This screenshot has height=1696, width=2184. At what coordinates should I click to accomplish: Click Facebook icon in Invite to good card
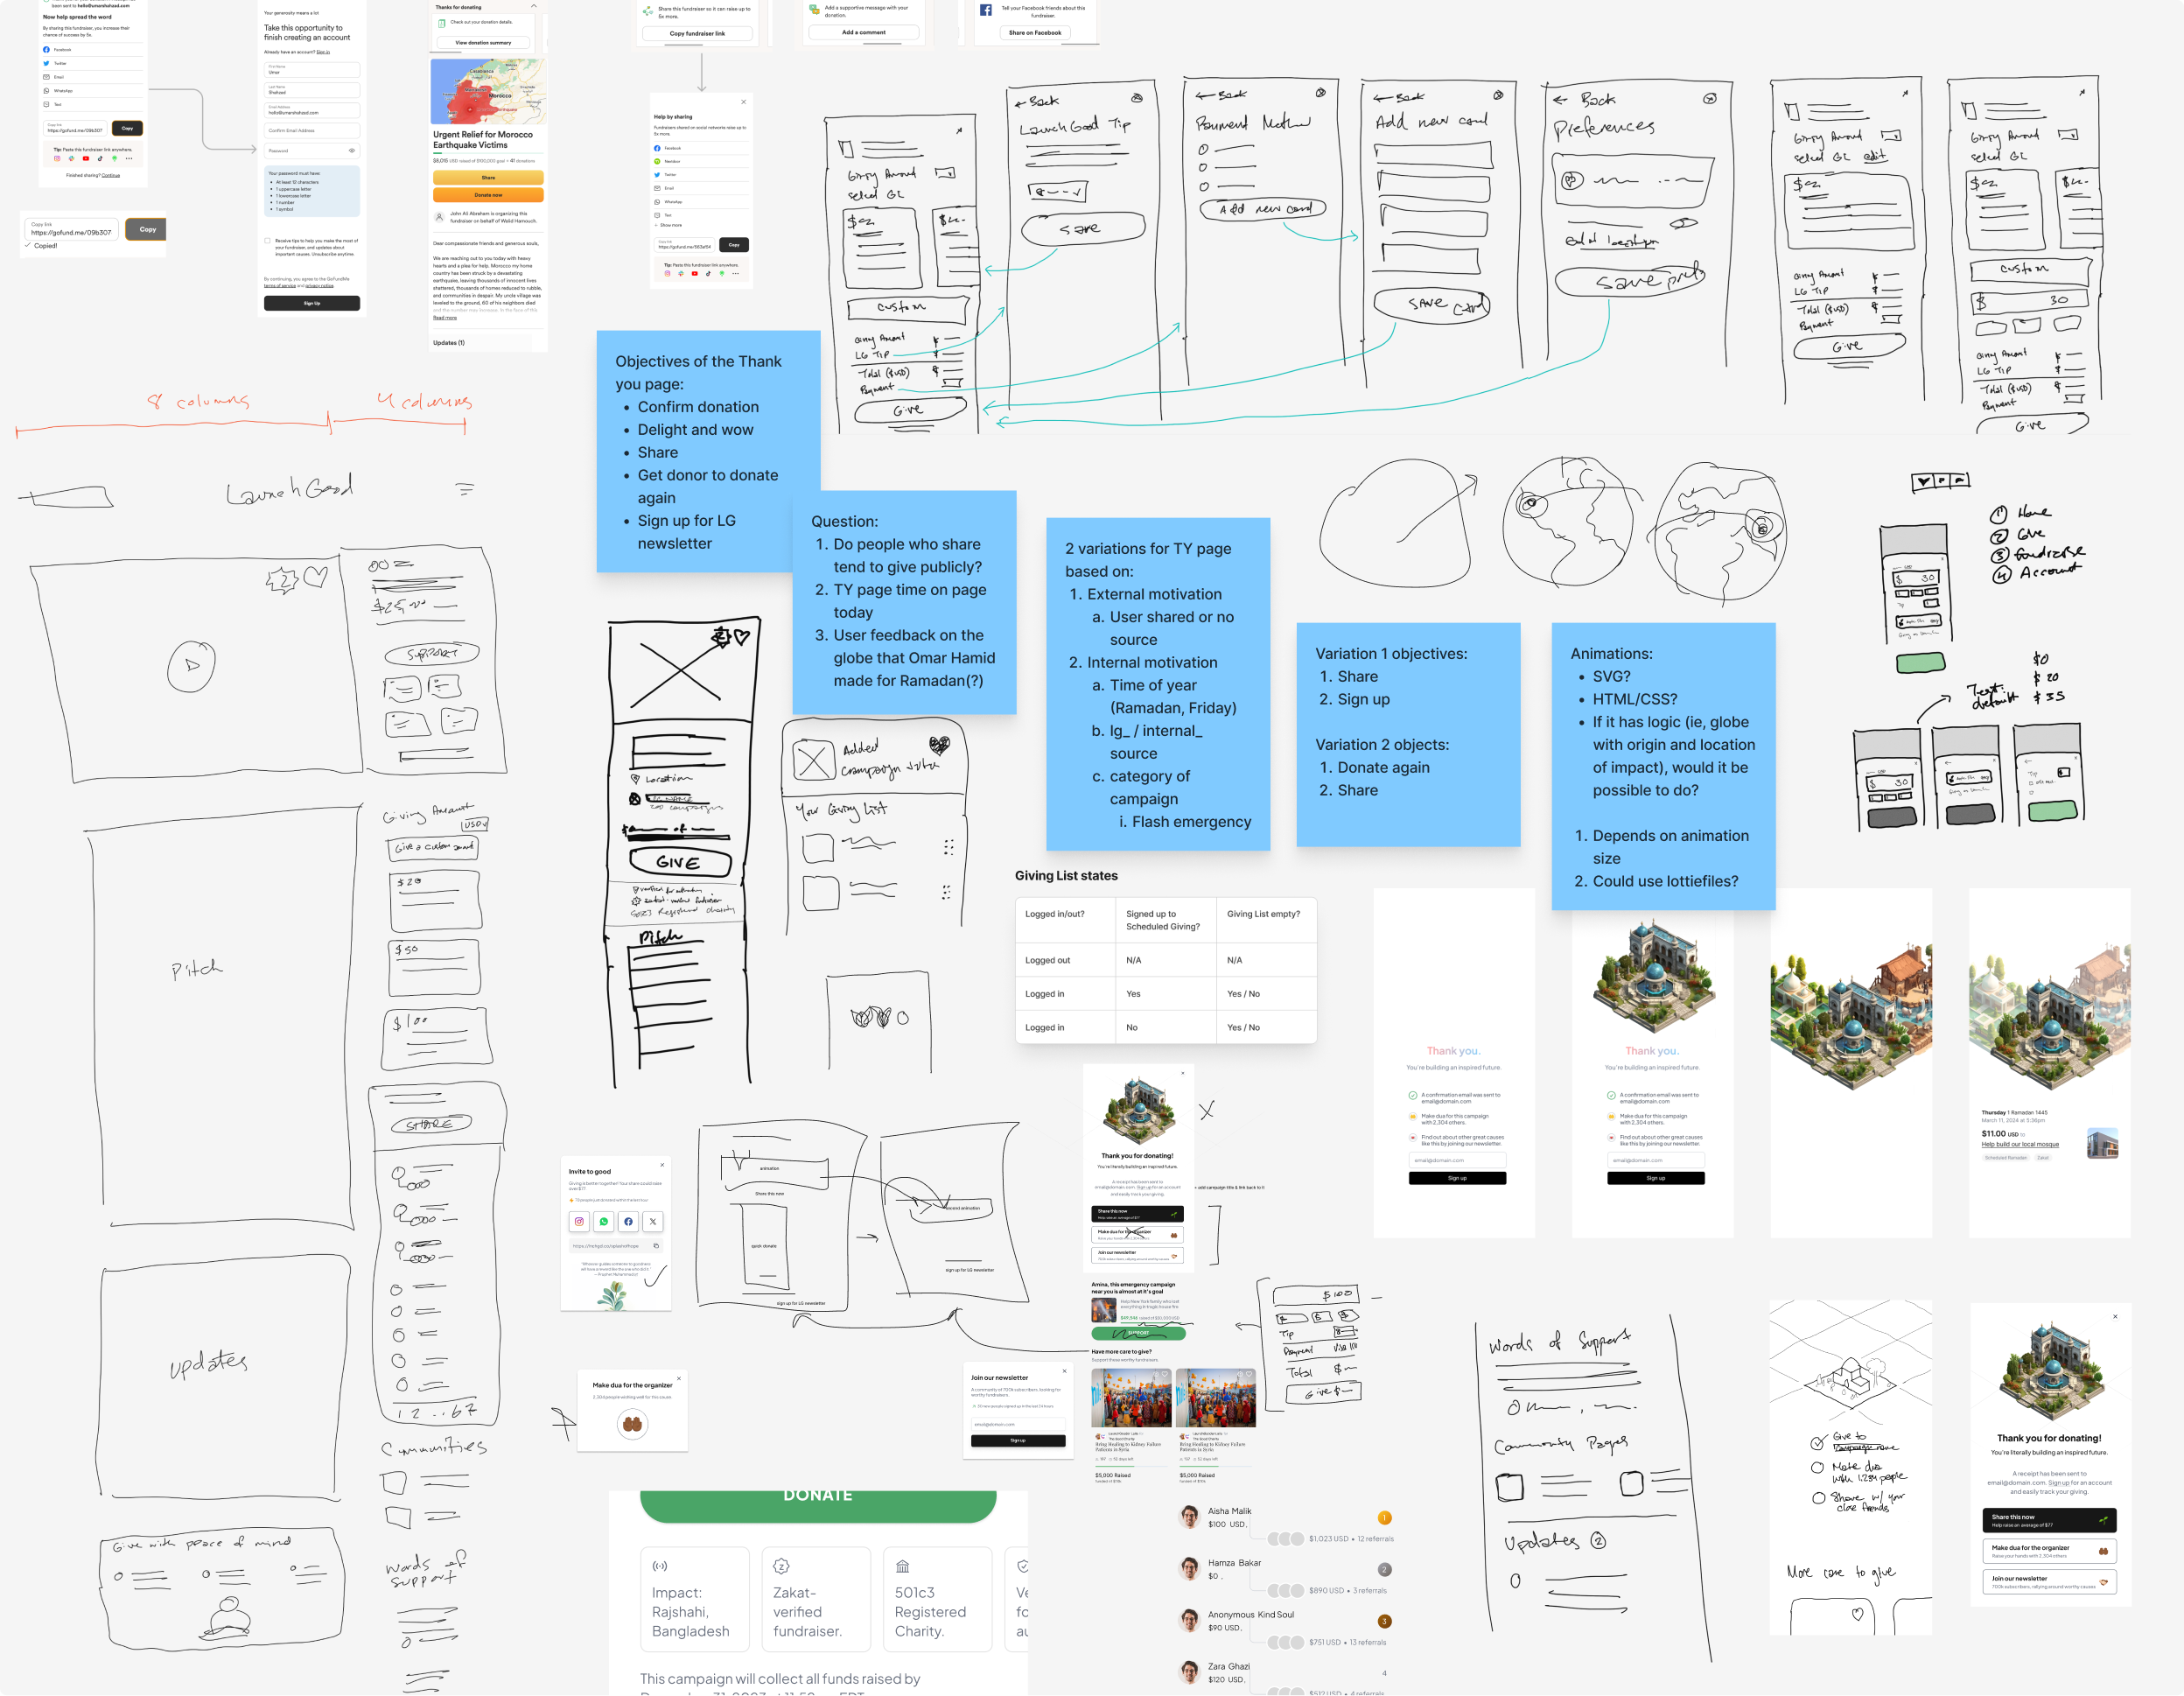click(628, 1221)
